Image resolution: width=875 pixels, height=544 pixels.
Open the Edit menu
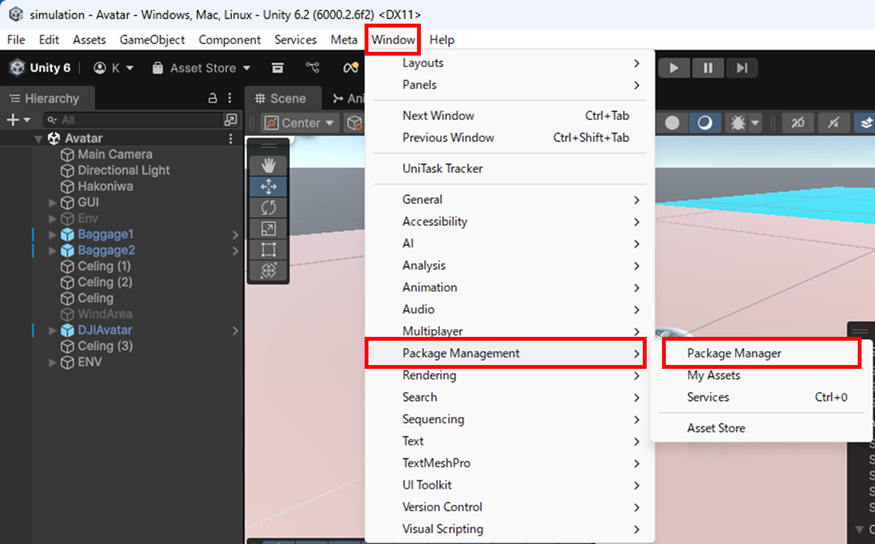[49, 40]
